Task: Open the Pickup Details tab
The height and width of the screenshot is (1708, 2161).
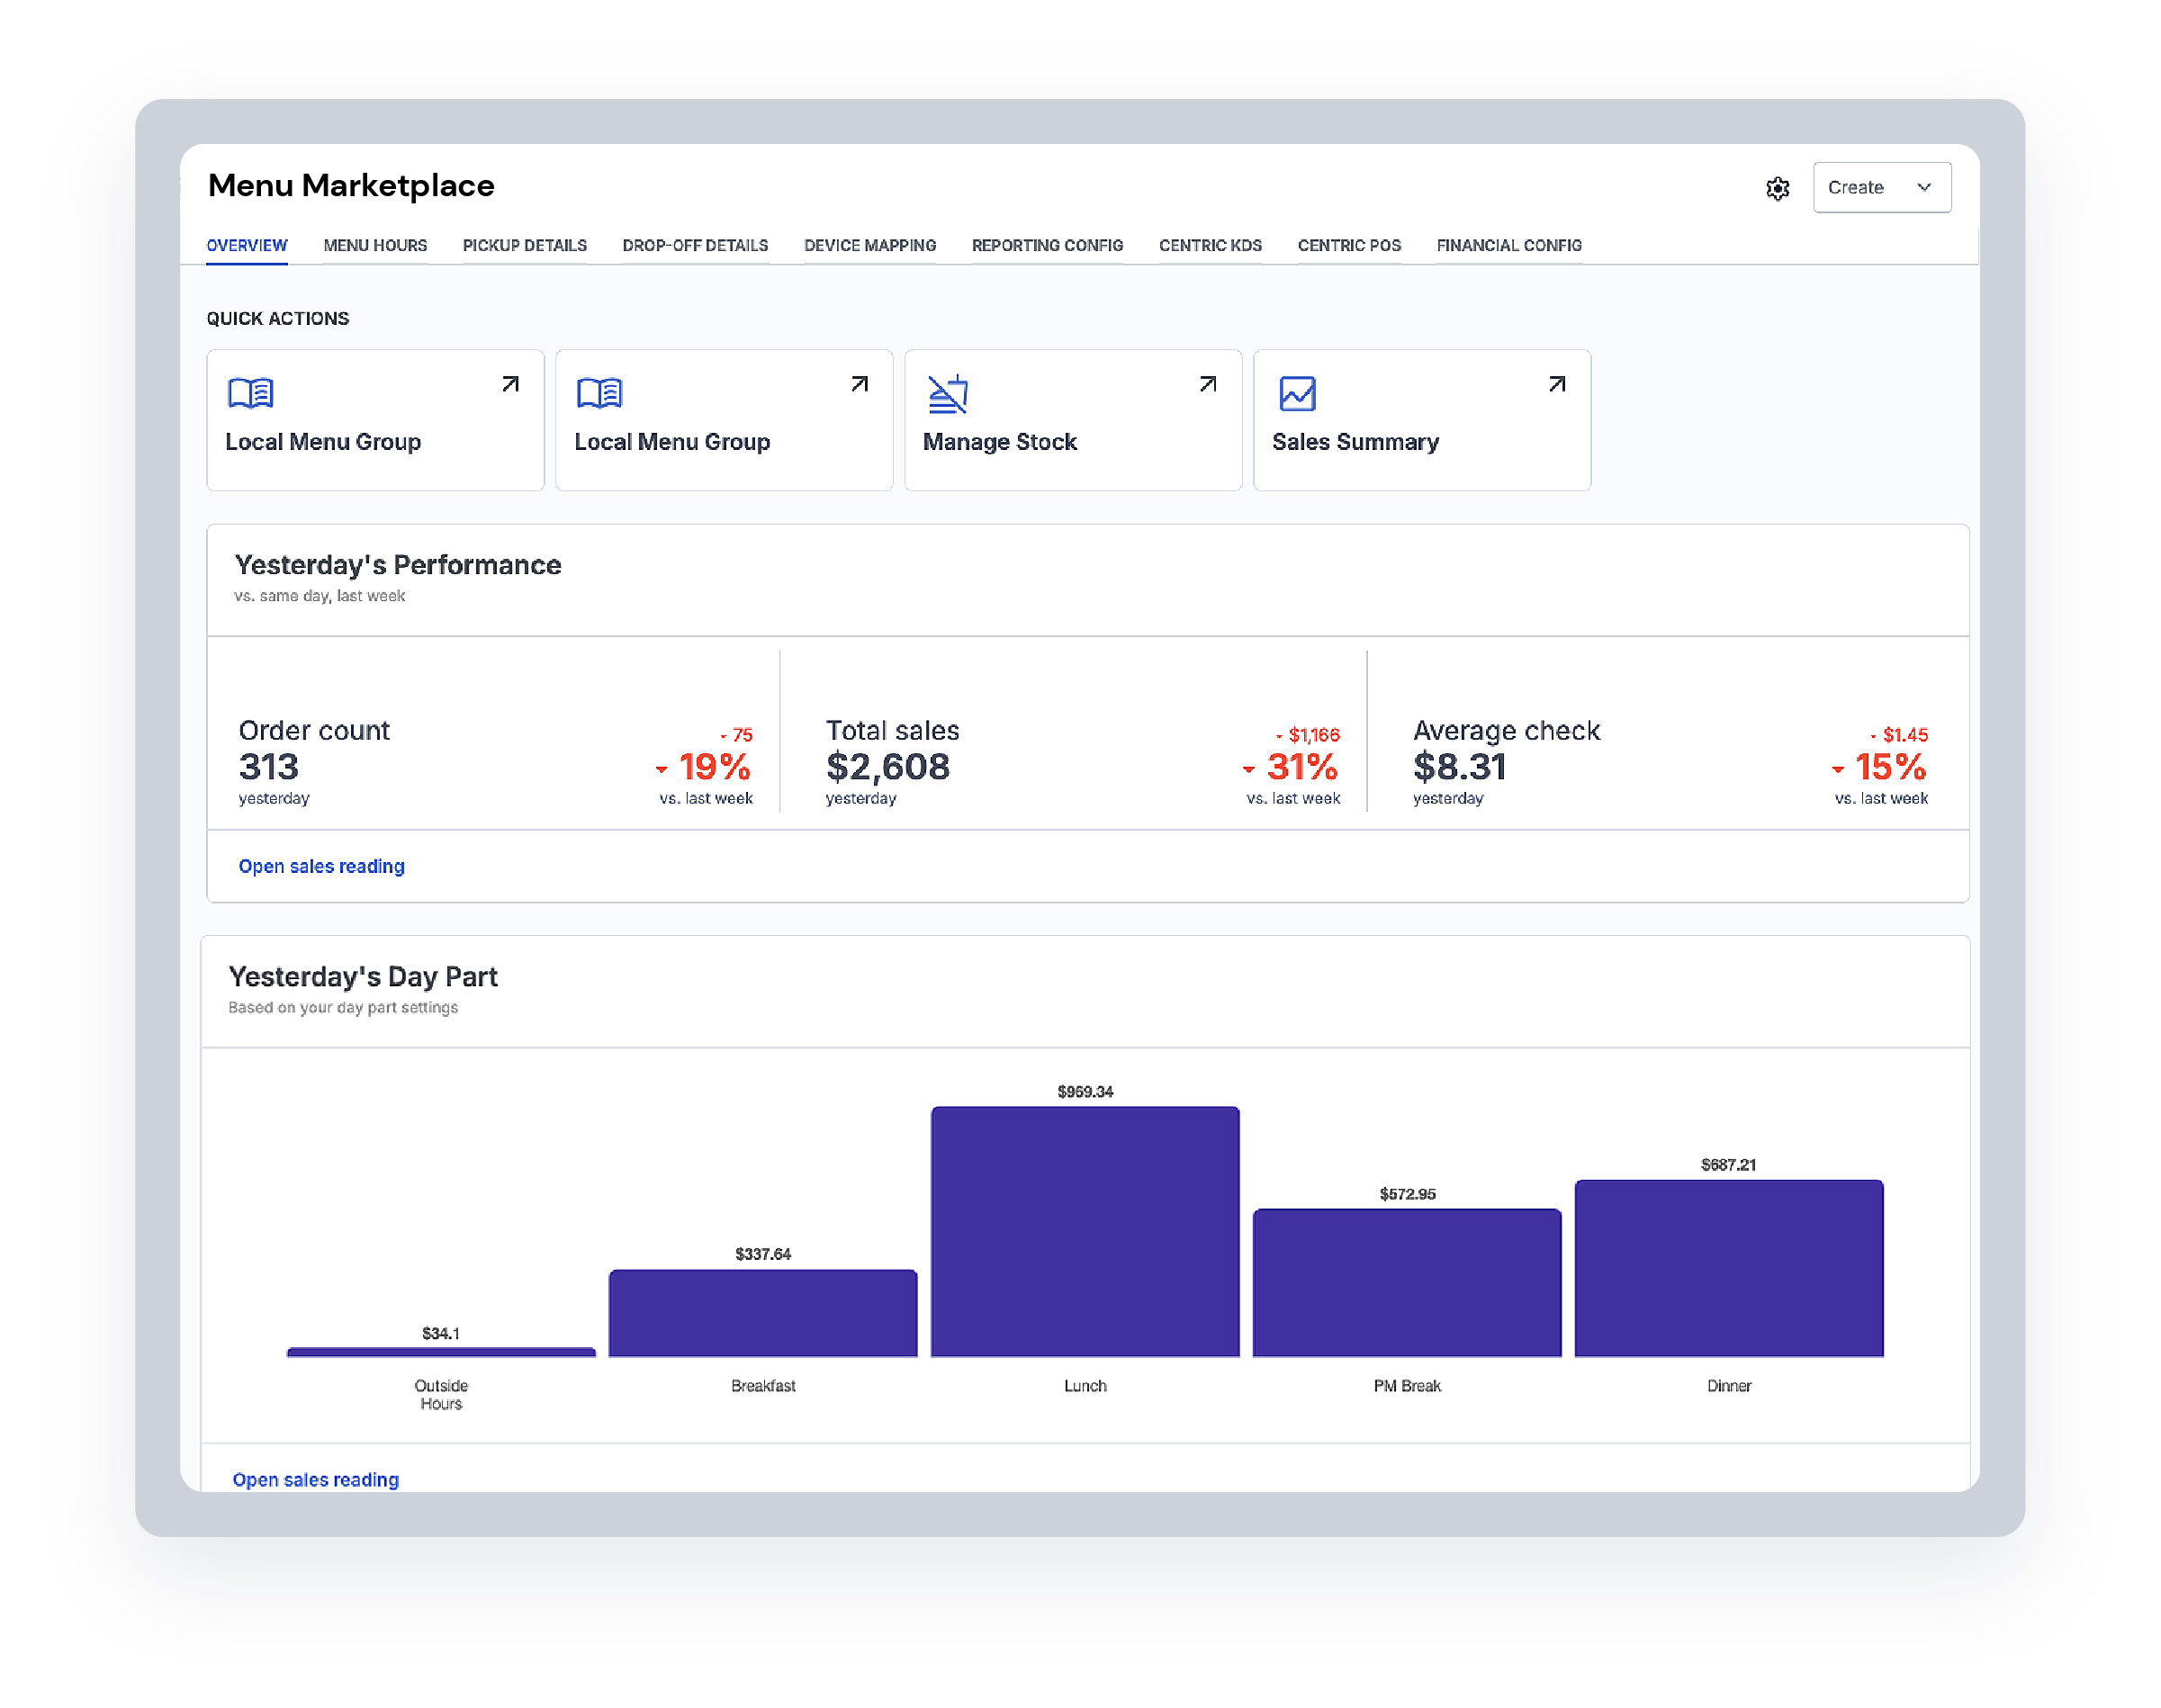Action: point(524,245)
